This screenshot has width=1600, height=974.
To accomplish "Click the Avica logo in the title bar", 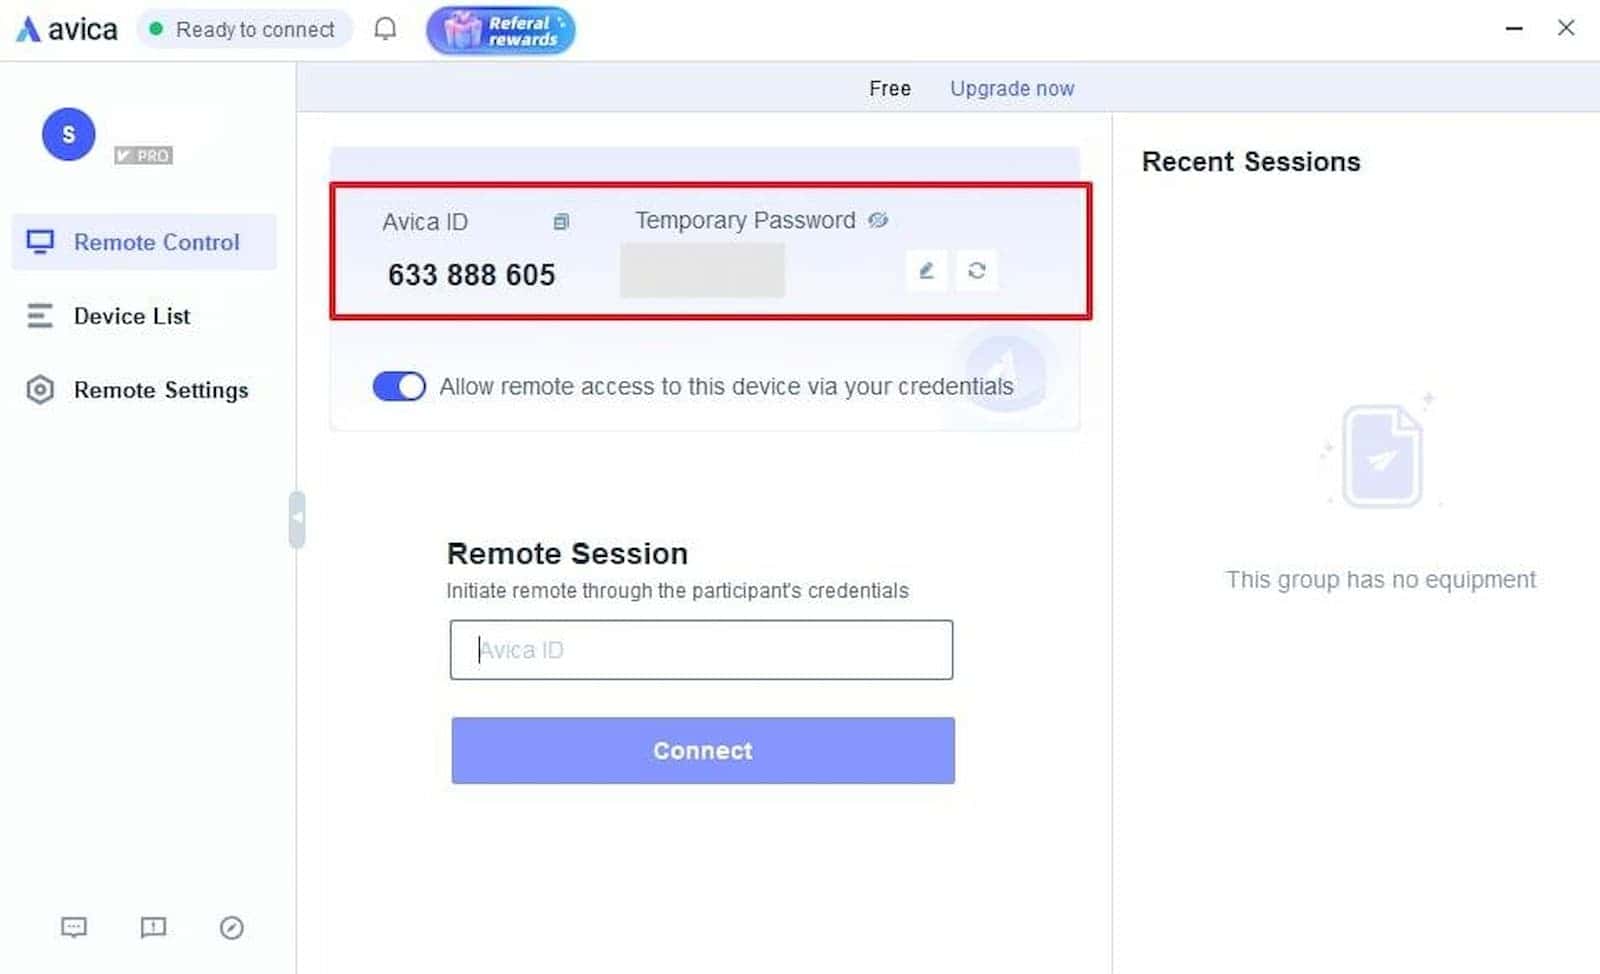I will point(64,29).
